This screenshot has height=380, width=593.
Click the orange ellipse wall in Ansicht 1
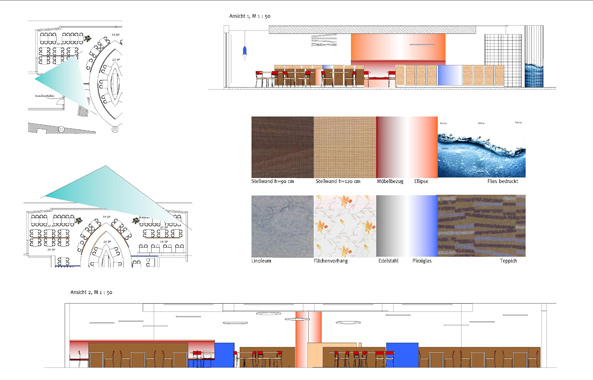click(x=398, y=47)
